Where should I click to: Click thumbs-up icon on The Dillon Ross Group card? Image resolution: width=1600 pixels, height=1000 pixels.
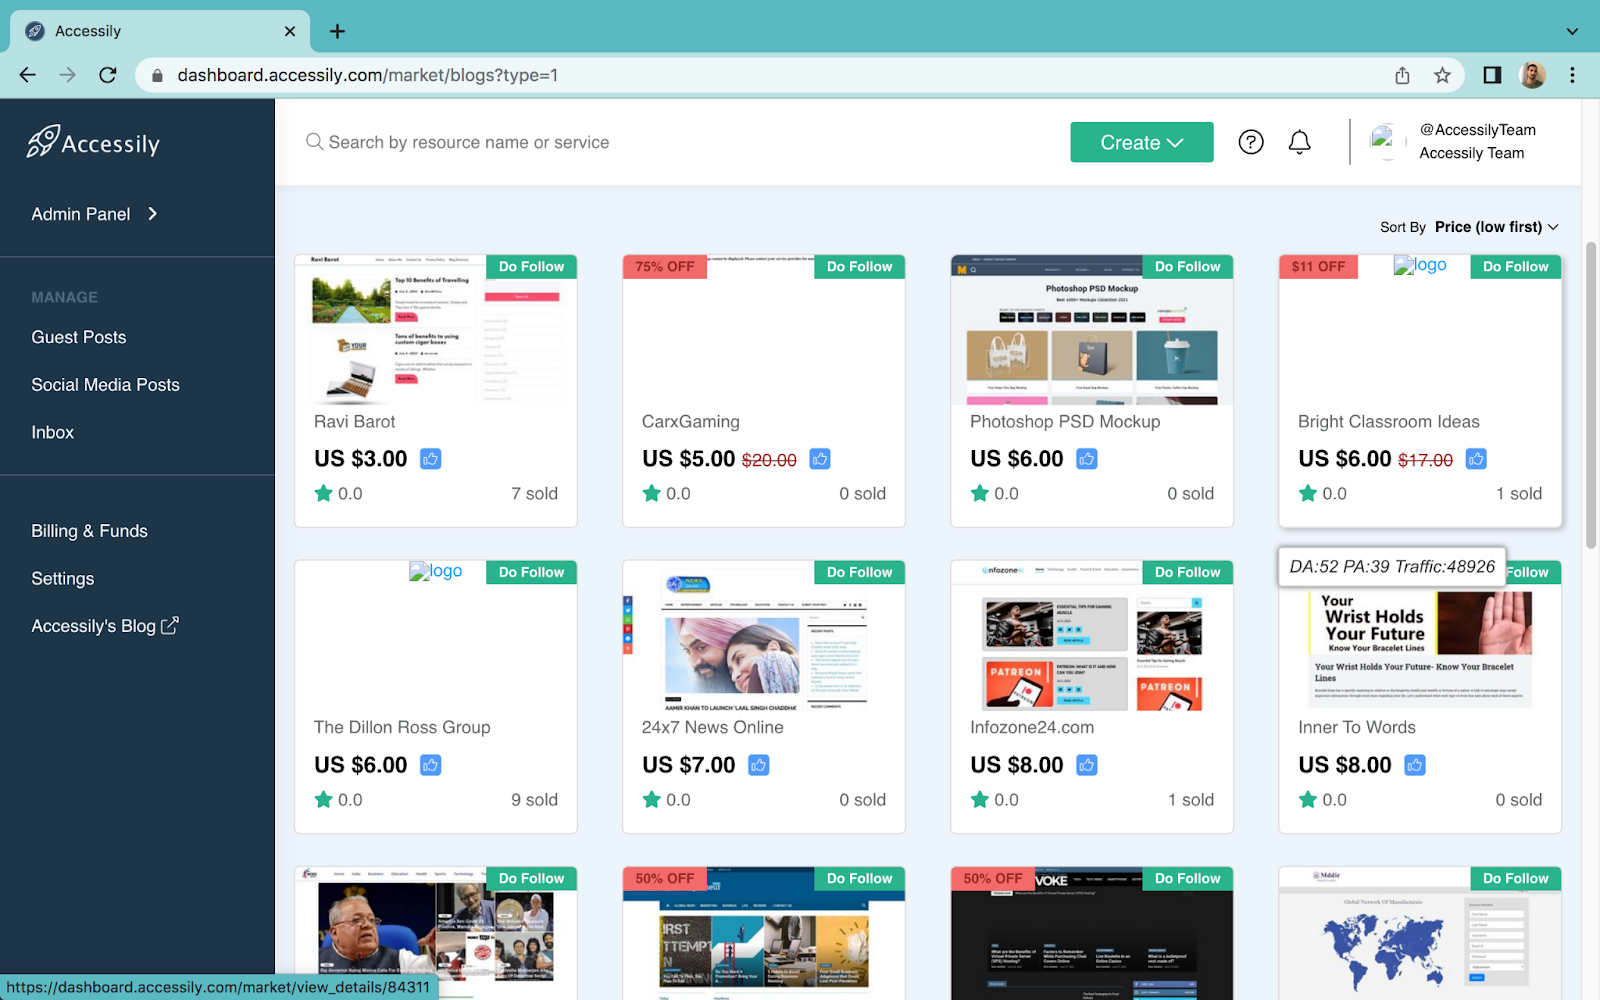(431, 765)
